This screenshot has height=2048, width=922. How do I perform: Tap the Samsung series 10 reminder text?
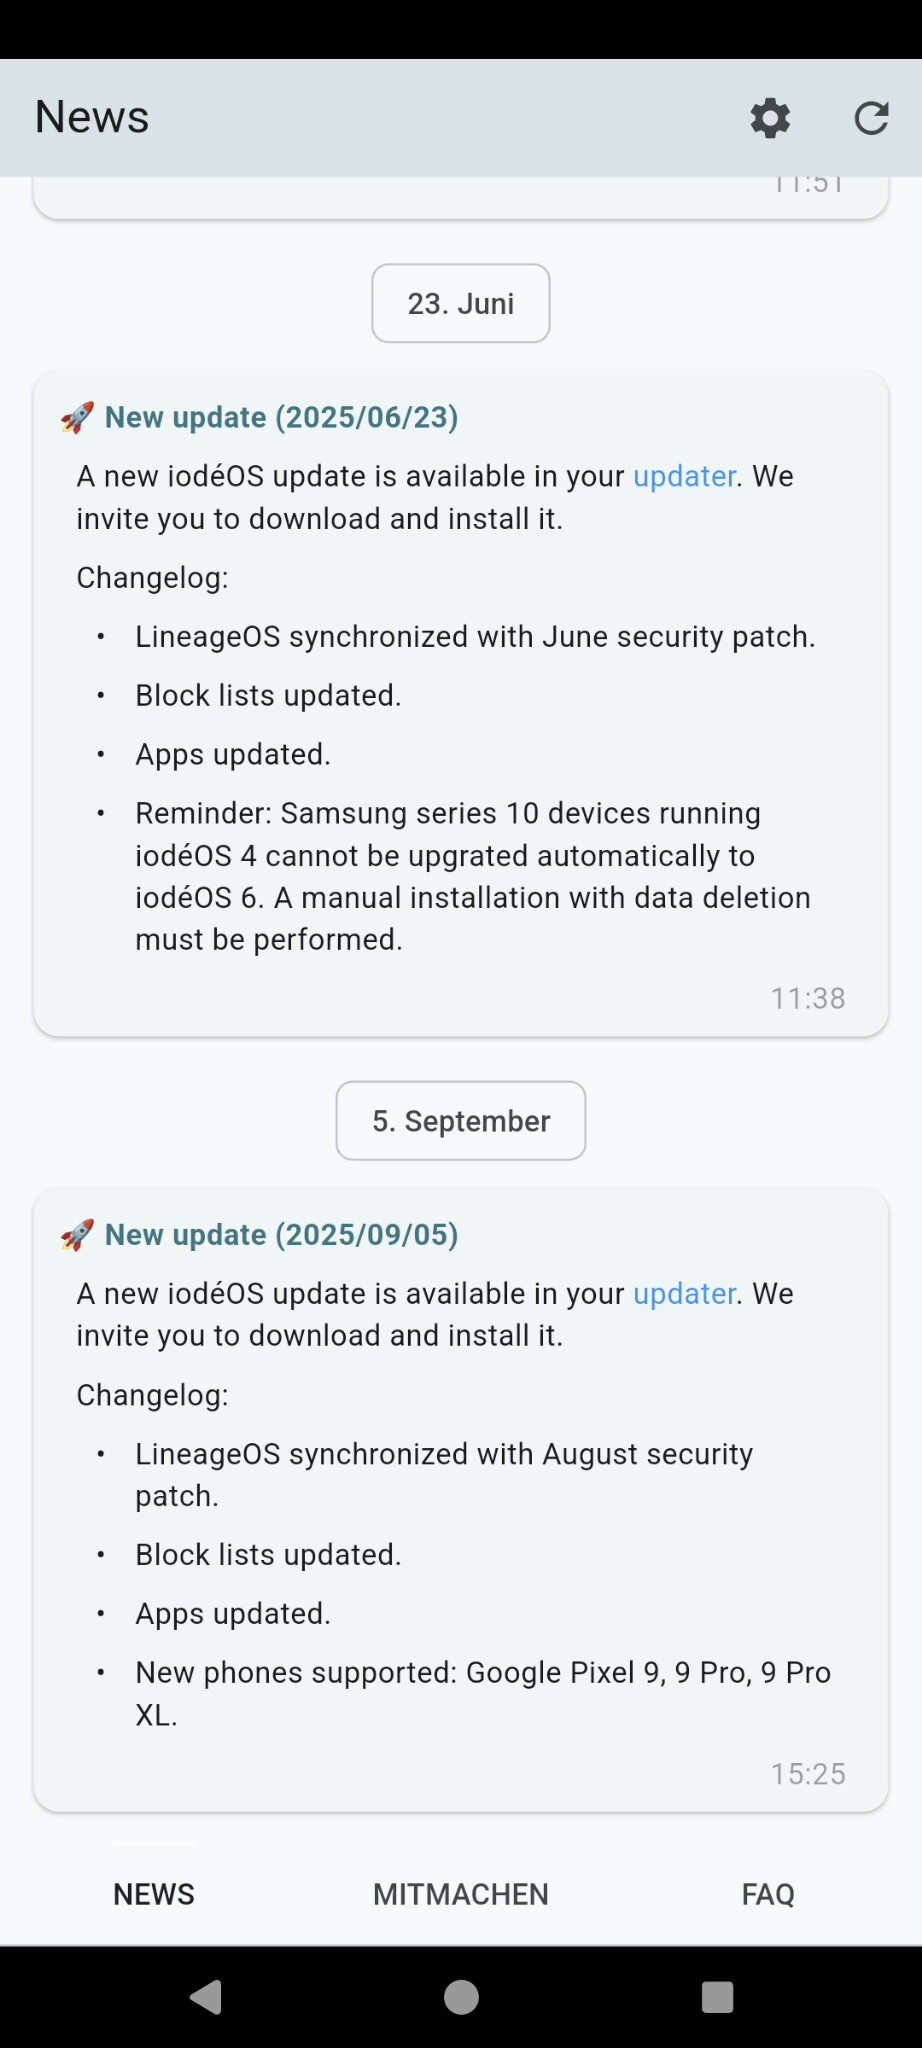click(x=472, y=876)
